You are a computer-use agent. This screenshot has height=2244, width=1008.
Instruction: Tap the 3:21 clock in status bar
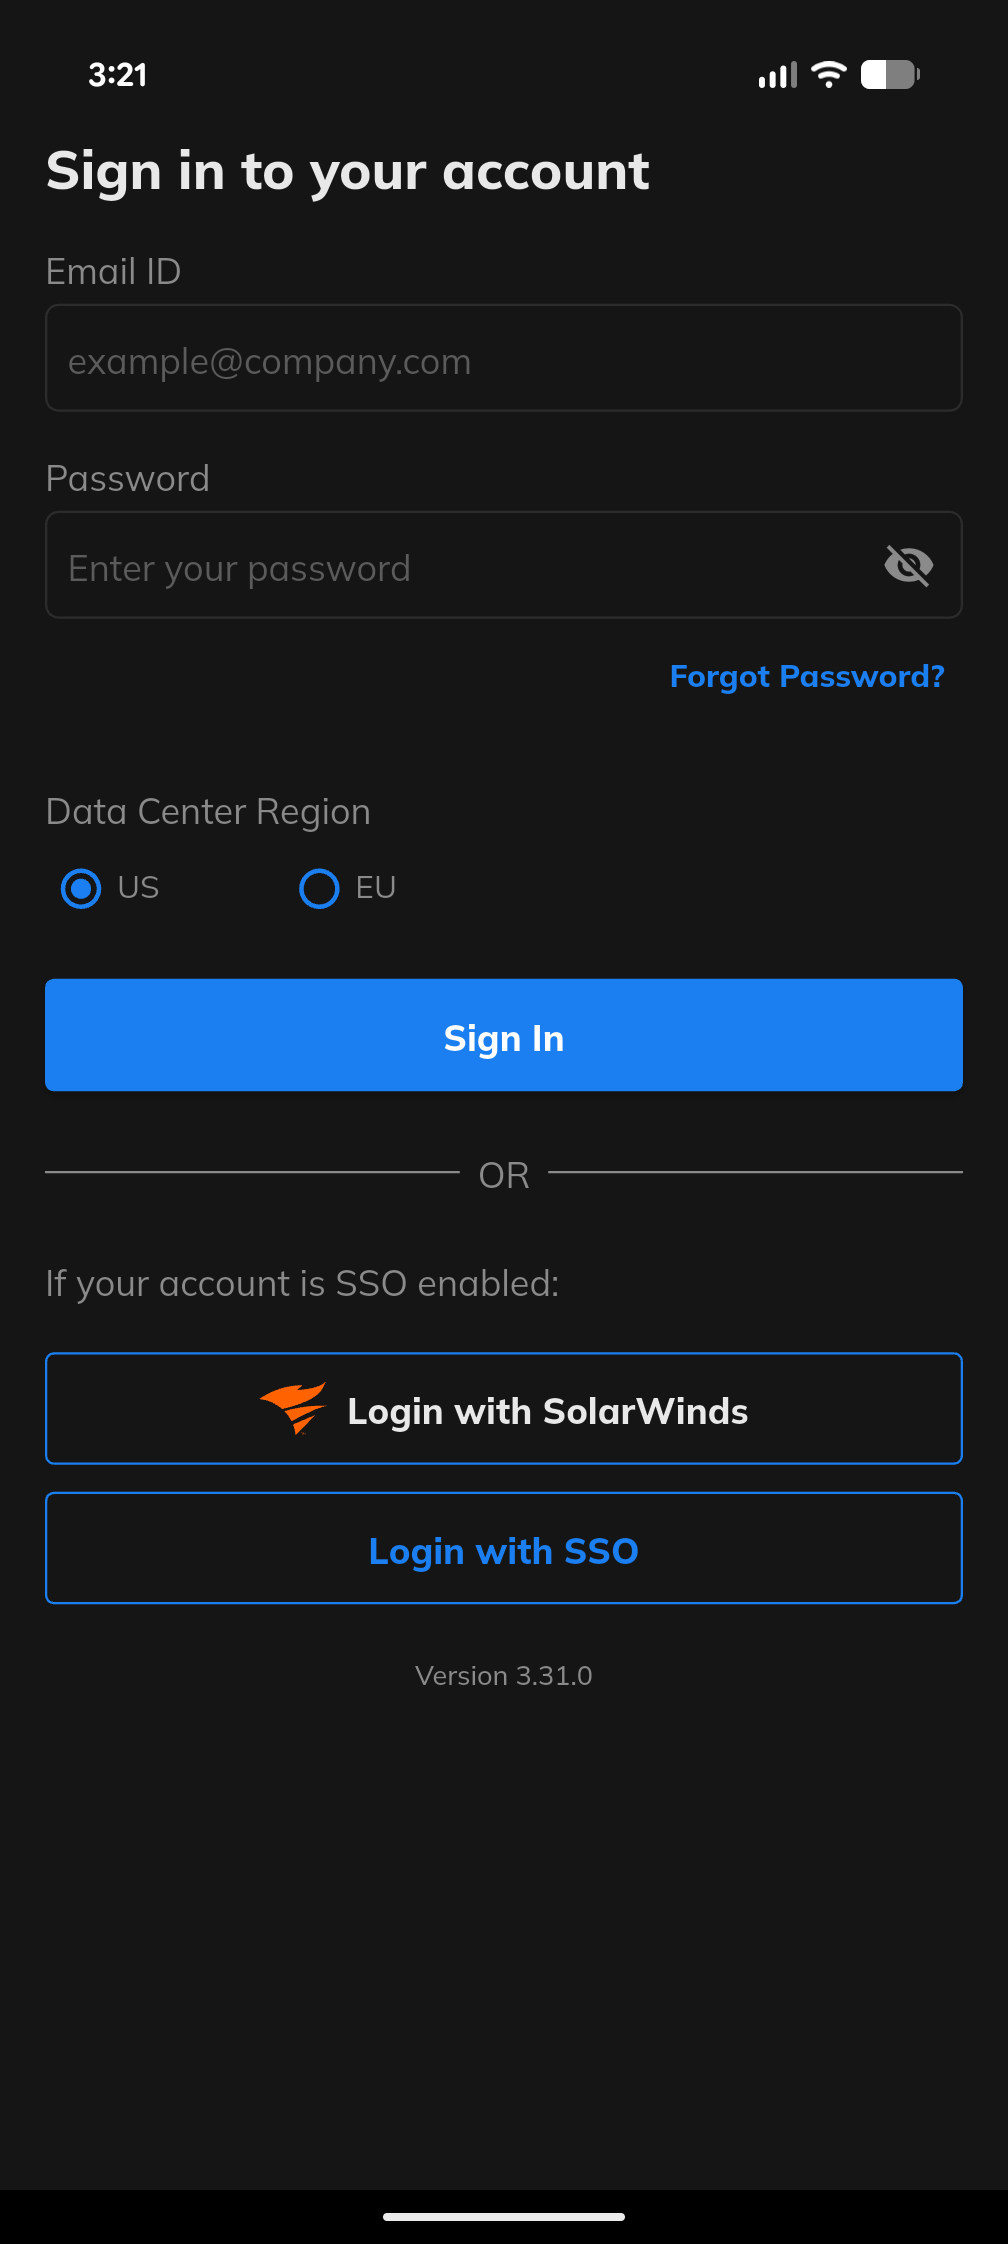coord(118,75)
